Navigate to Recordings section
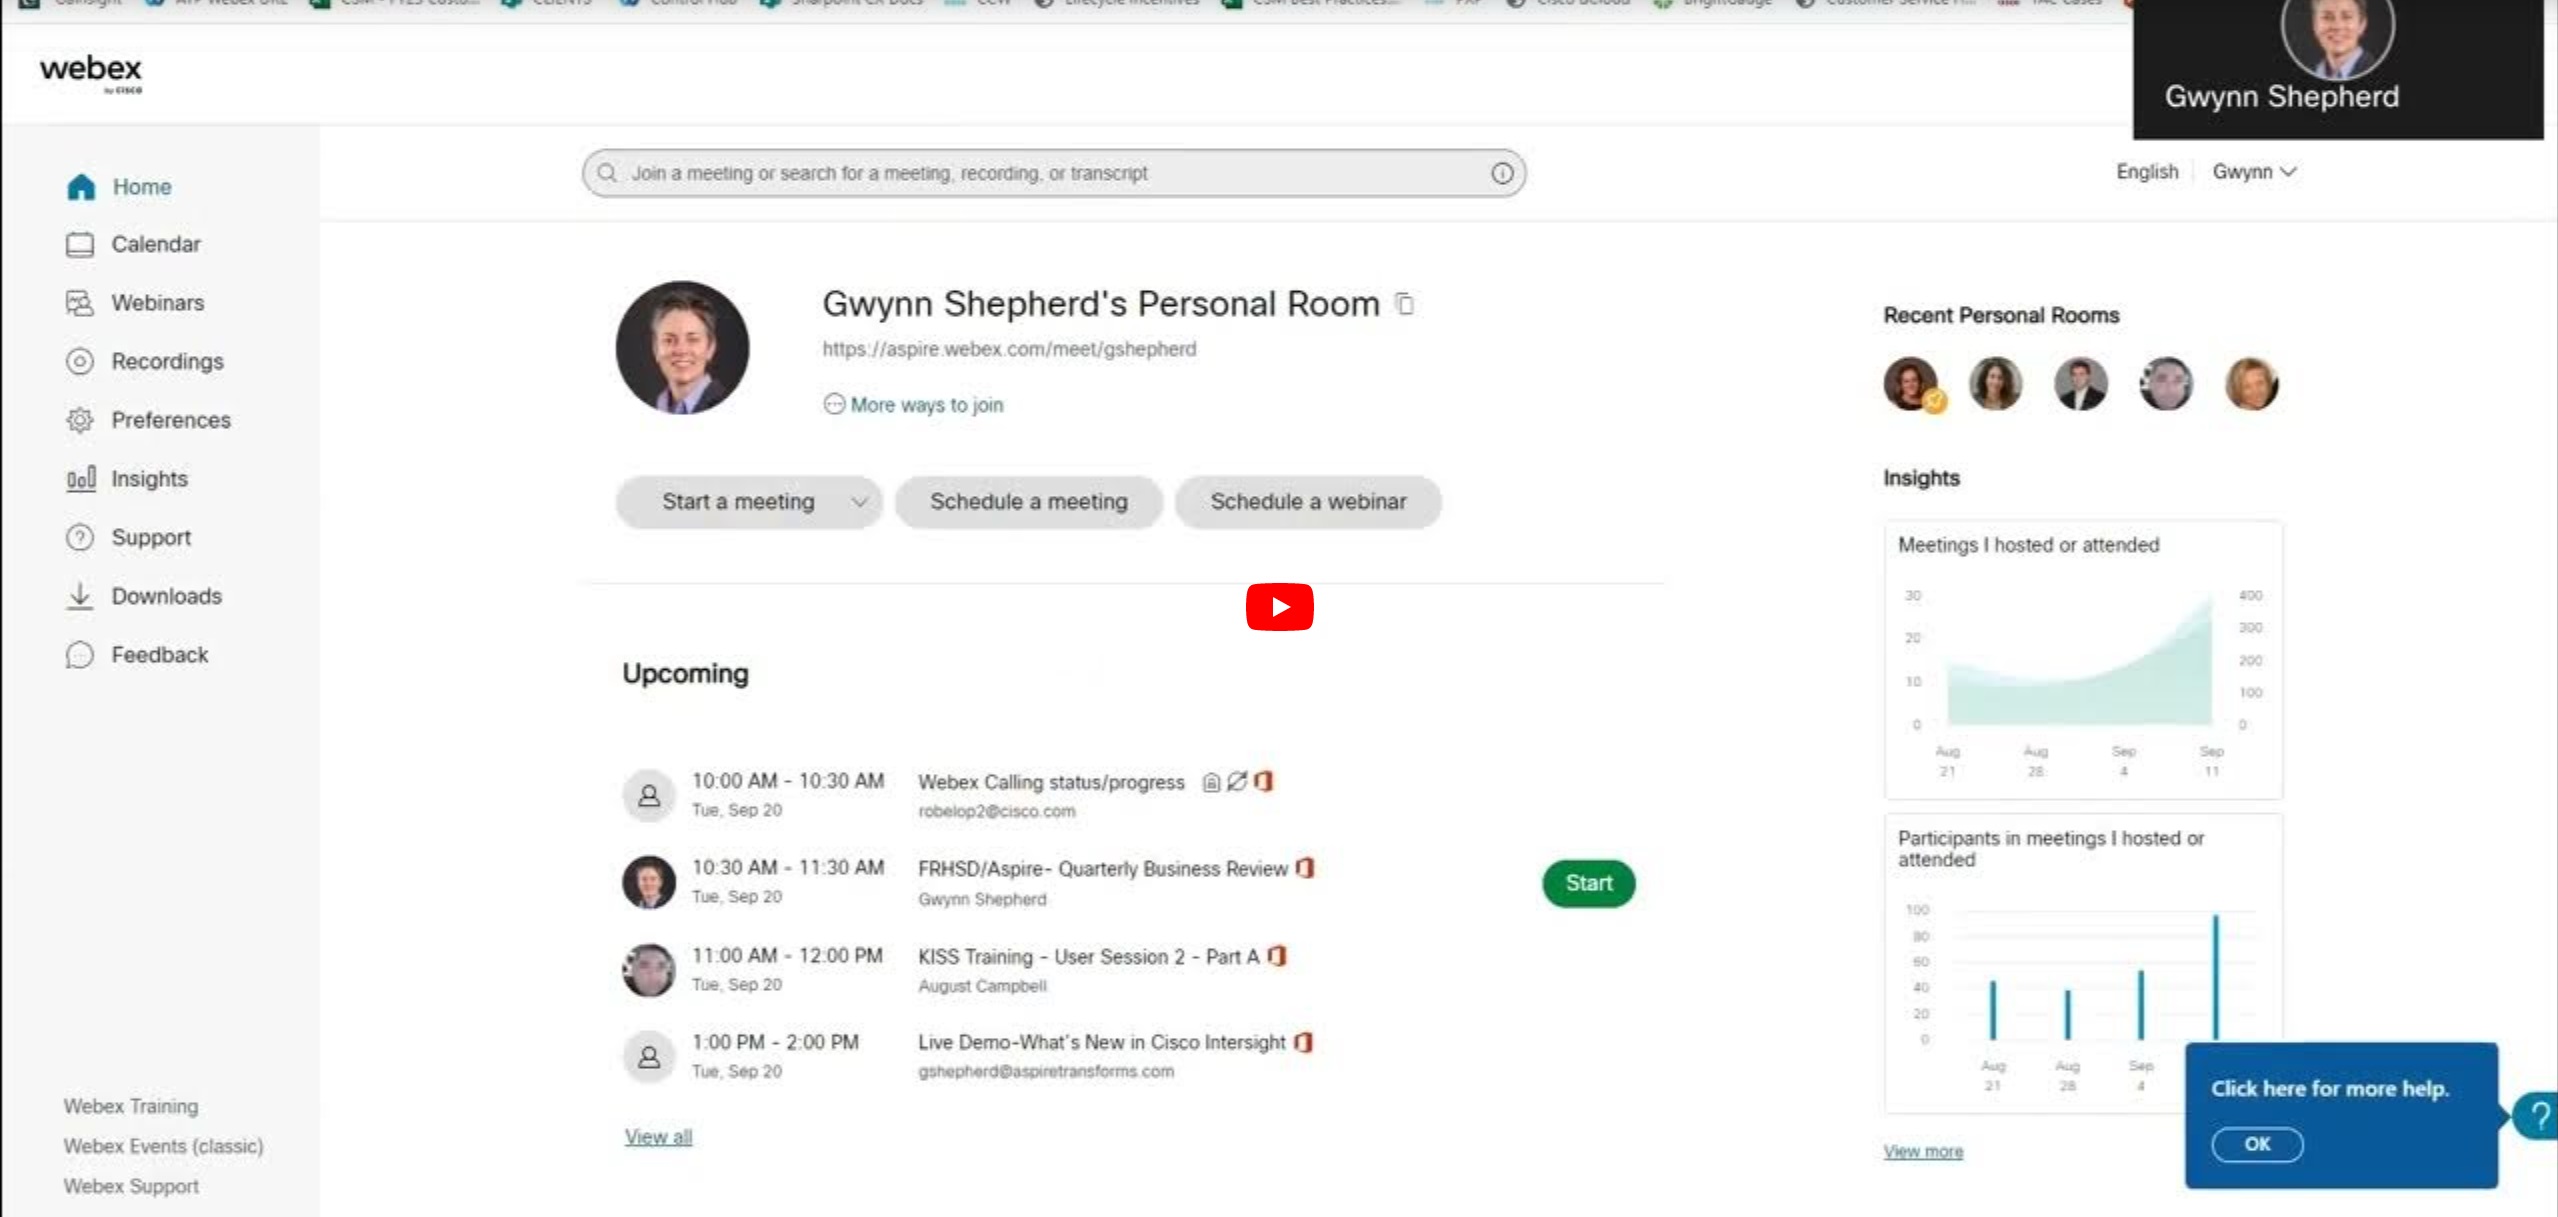 click(x=166, y=361)
